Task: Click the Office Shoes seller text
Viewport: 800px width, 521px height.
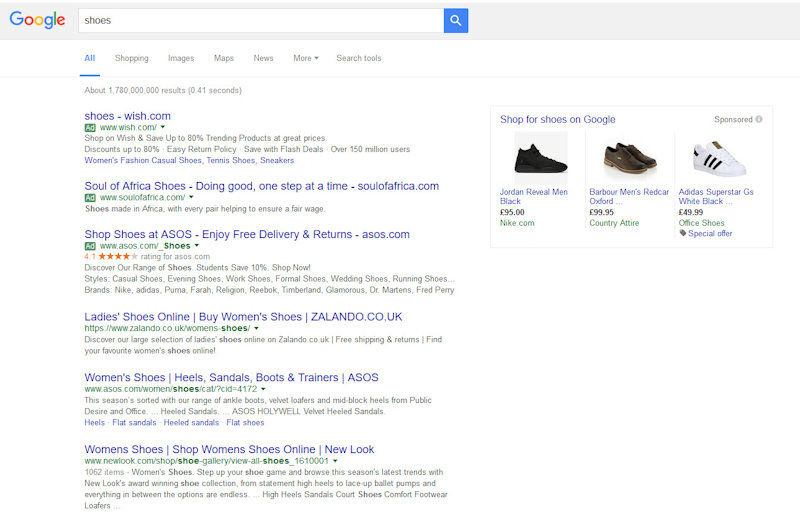Action: 702,223
